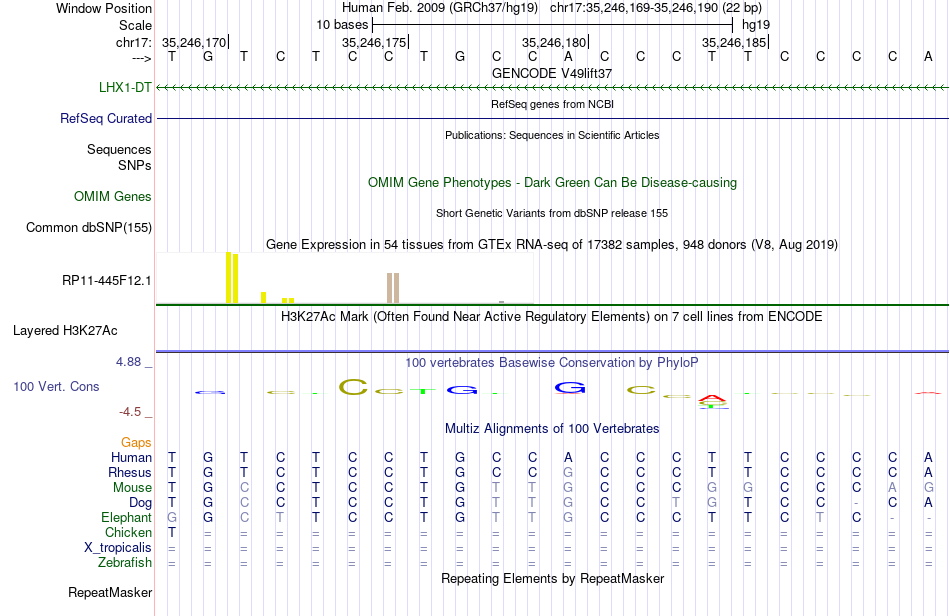Select the Chicken alignment row label
Viewport: 950px width, 616px height.
tap(128, 532)
